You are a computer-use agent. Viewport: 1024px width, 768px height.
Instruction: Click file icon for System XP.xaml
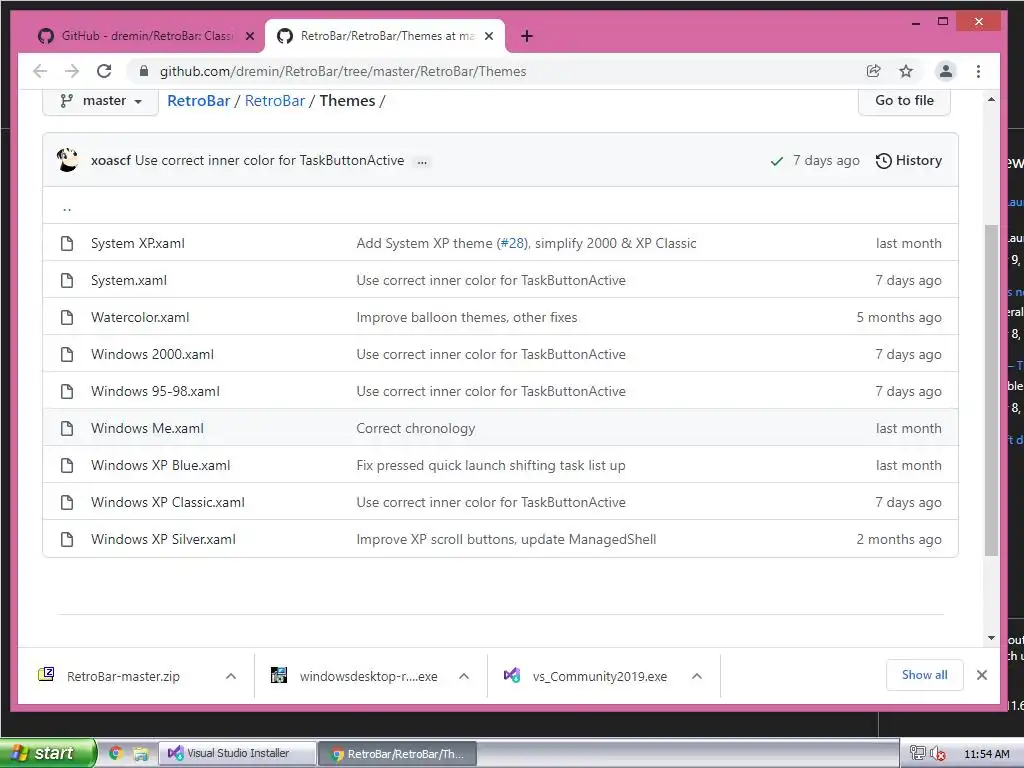coord(67,244)
